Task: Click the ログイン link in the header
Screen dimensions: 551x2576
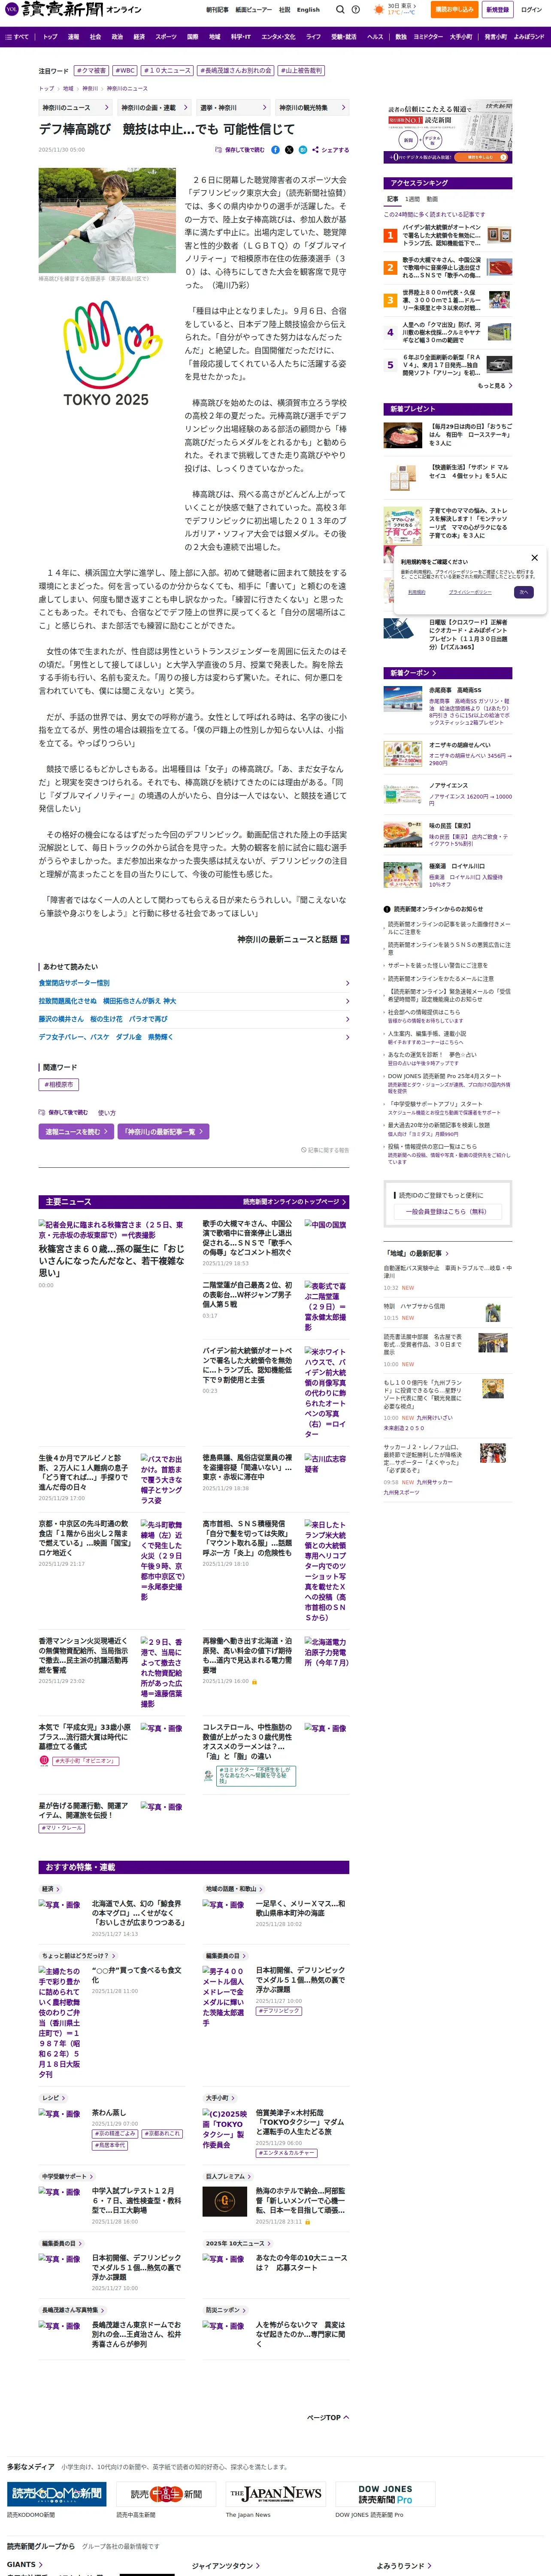Action: 530,10
